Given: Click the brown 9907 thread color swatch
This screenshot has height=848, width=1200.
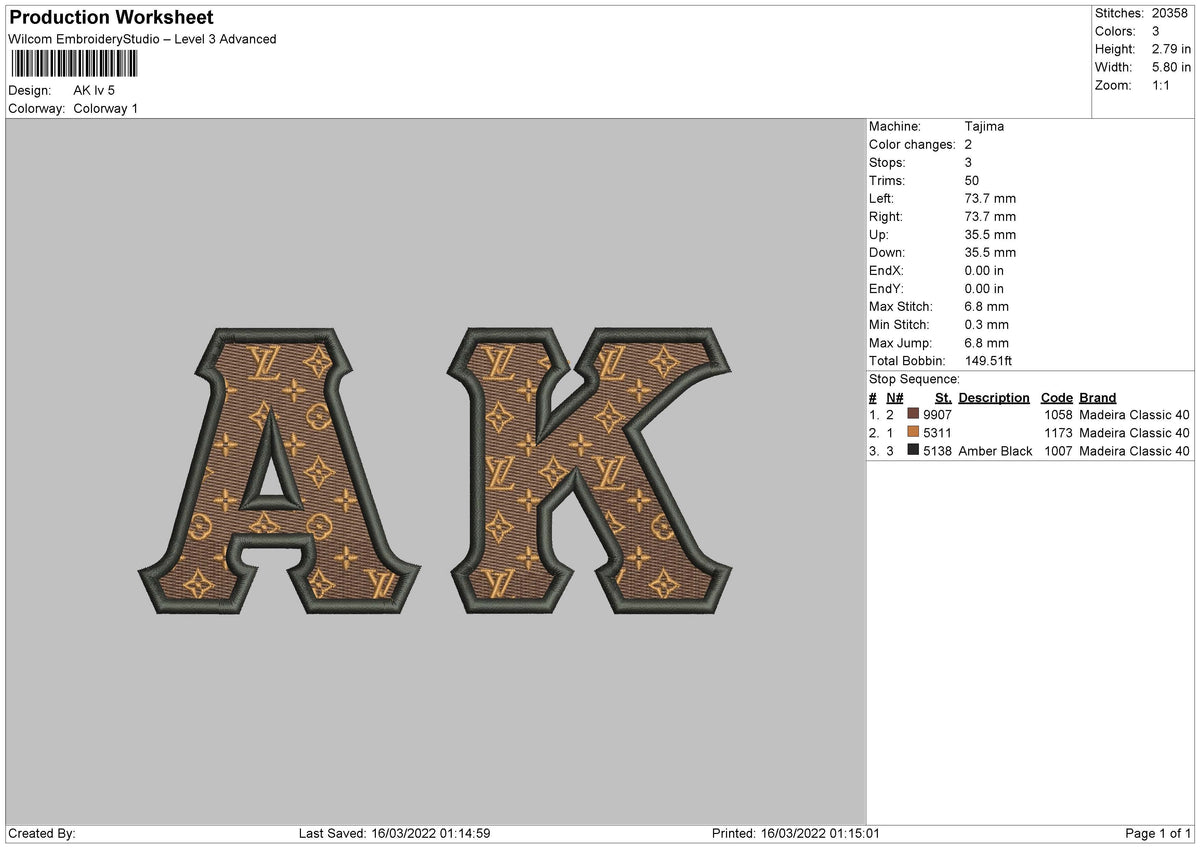Looking at the screenshot, I should 913,415.
